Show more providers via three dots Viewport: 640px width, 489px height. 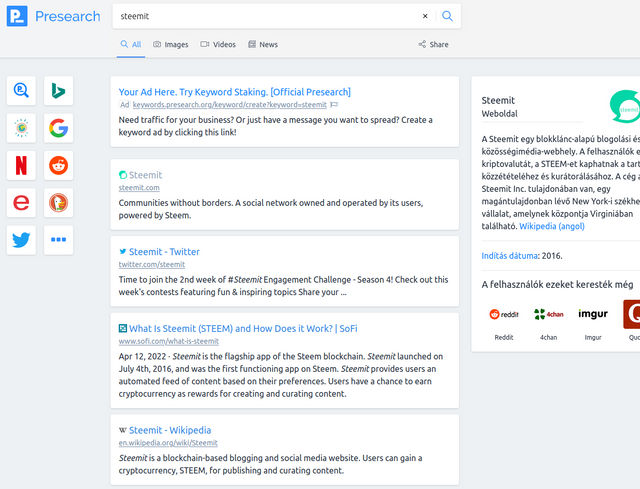(x=58, y=240)
